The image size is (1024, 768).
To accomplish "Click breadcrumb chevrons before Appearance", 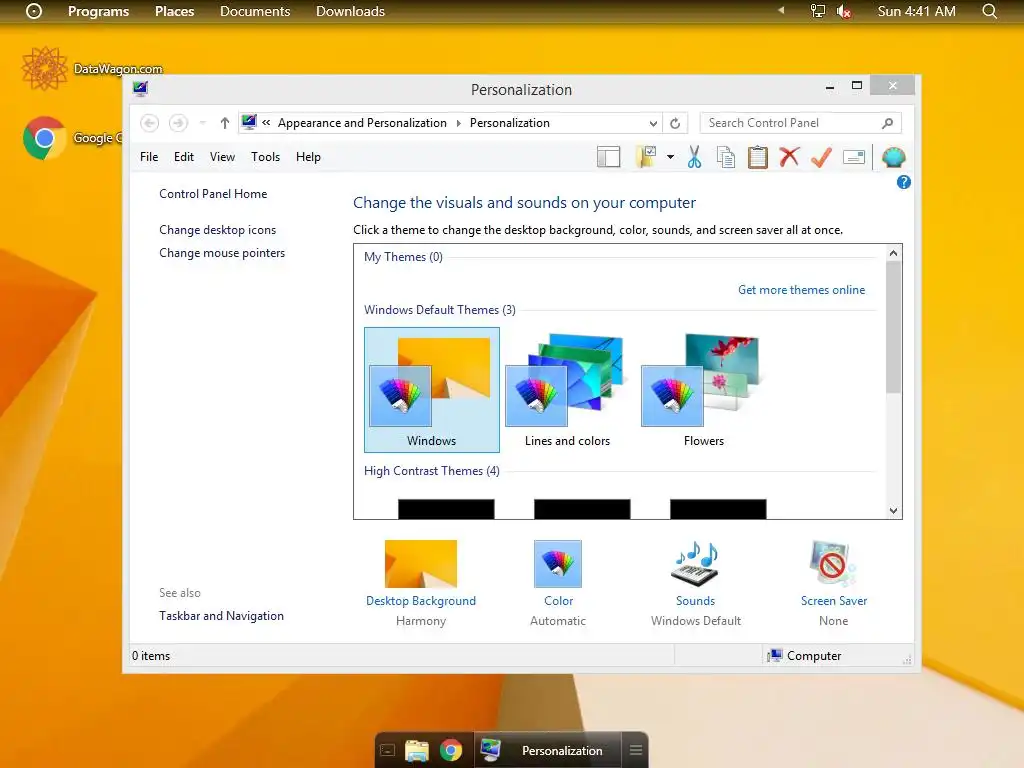I will tap(266, 122).
